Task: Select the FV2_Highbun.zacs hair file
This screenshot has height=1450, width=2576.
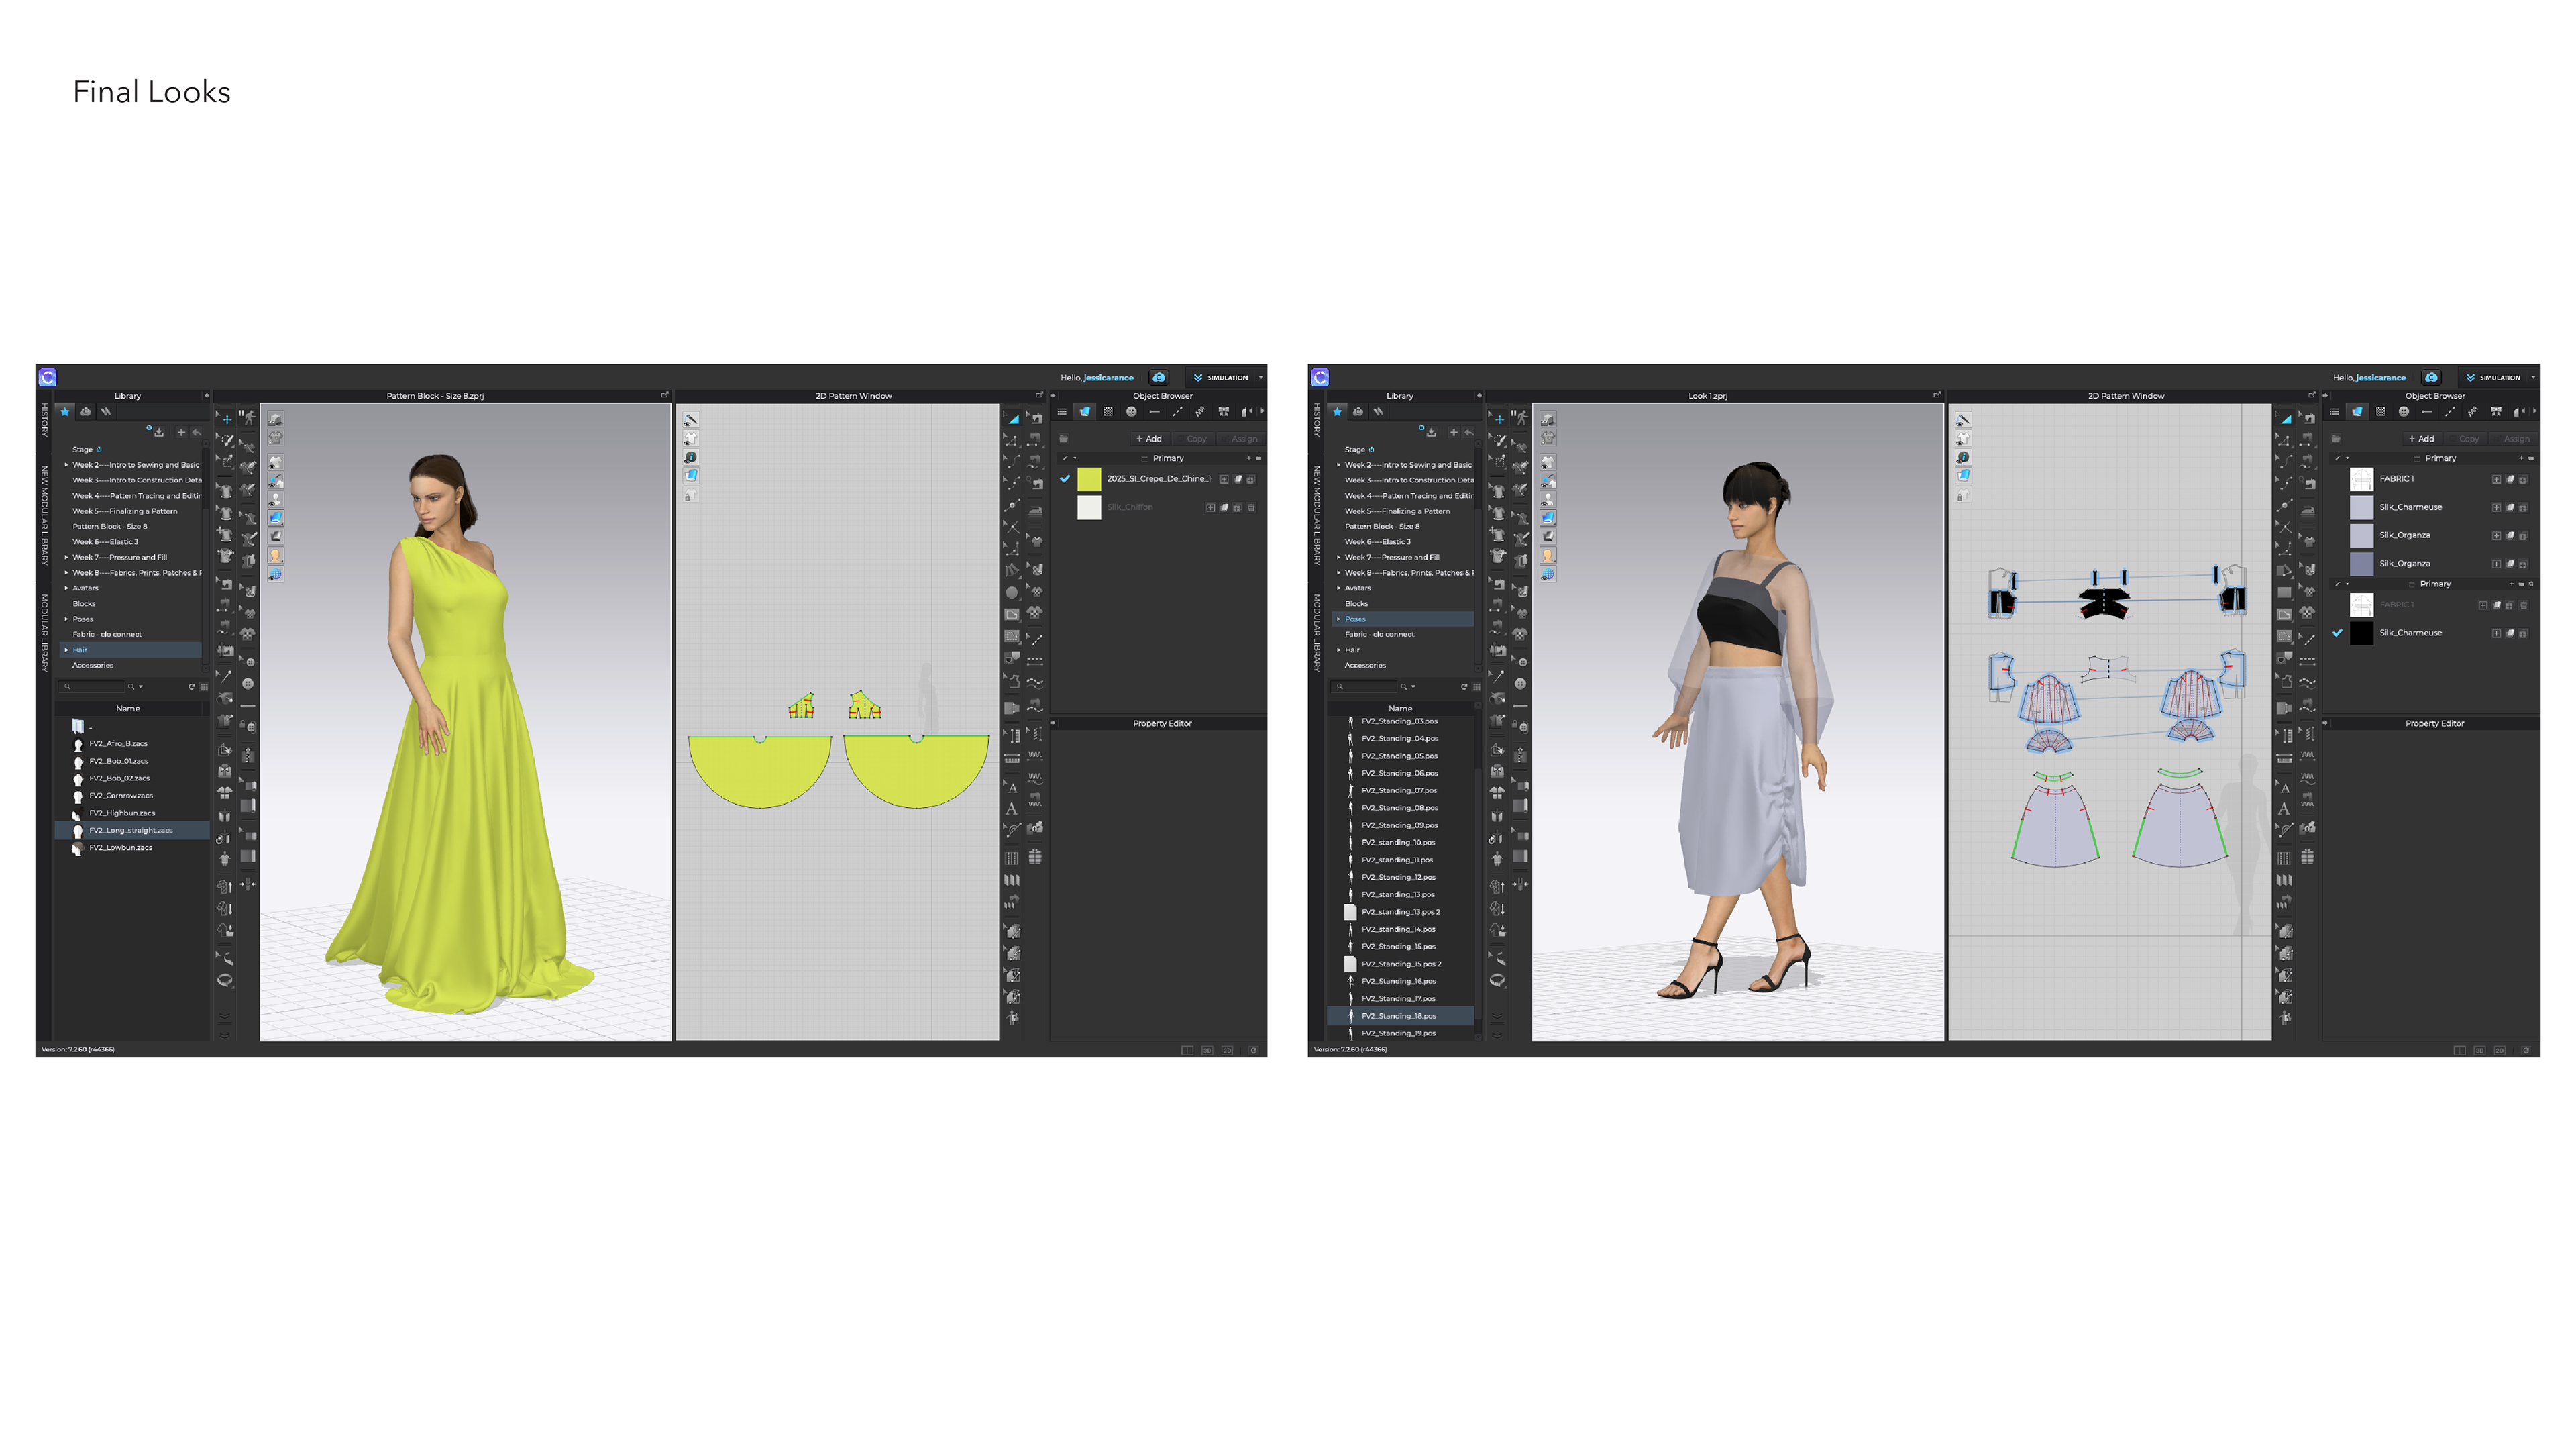Action: (121, 813)
